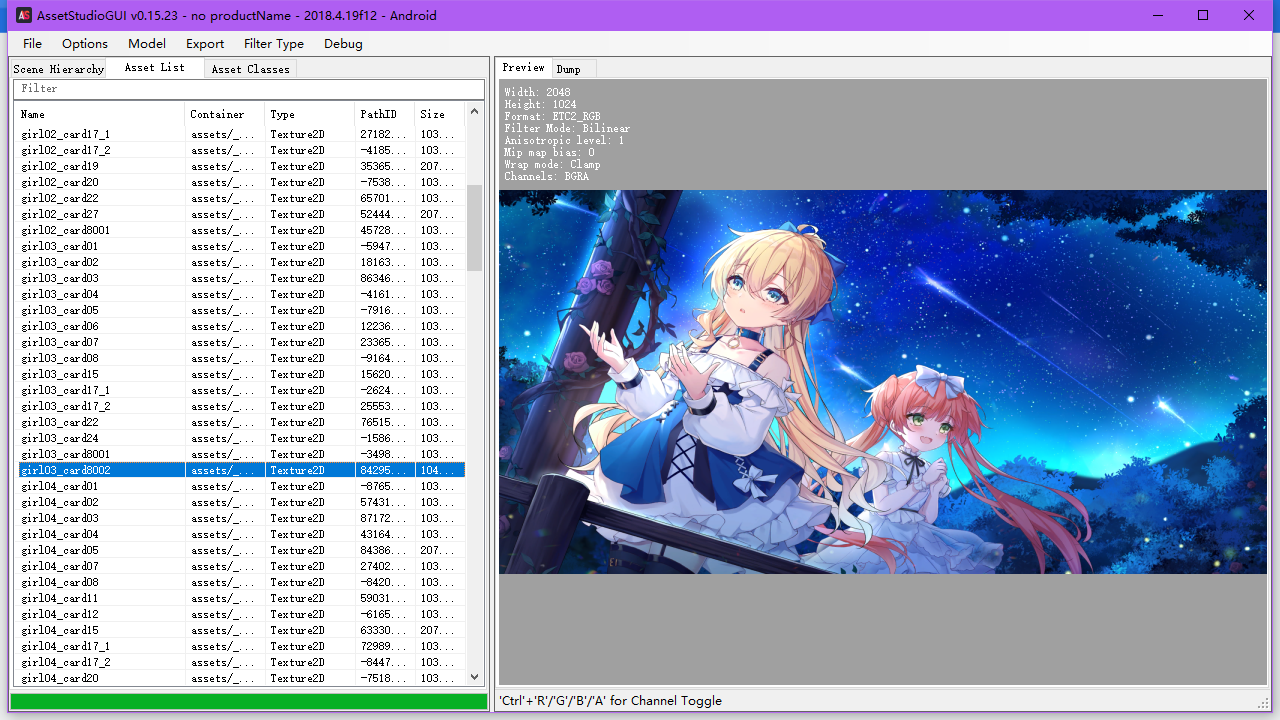This screenshot has width=1280, height=720.
Task: Open the File menu
Action: [33, 44]
